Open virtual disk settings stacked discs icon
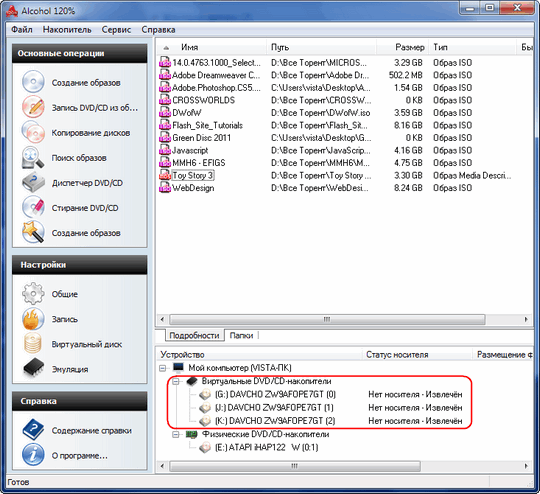This screenshot has height=494, width=540. [x=33, y=344]
